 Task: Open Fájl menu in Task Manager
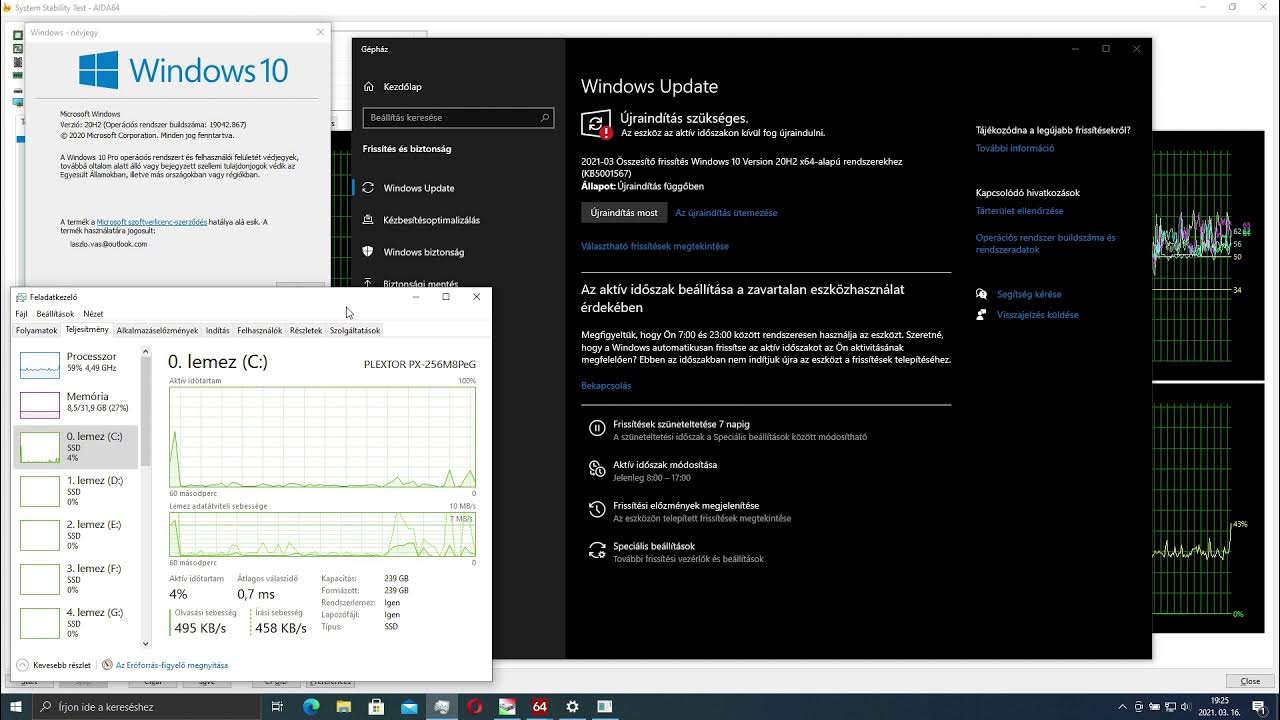(x=22, y=314)
